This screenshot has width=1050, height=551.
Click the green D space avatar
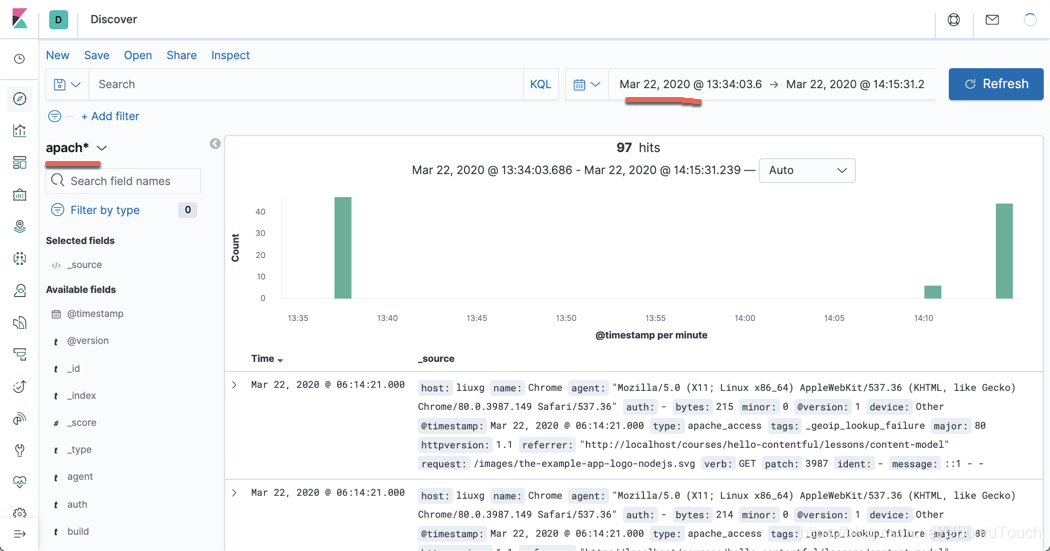(59, 19)
